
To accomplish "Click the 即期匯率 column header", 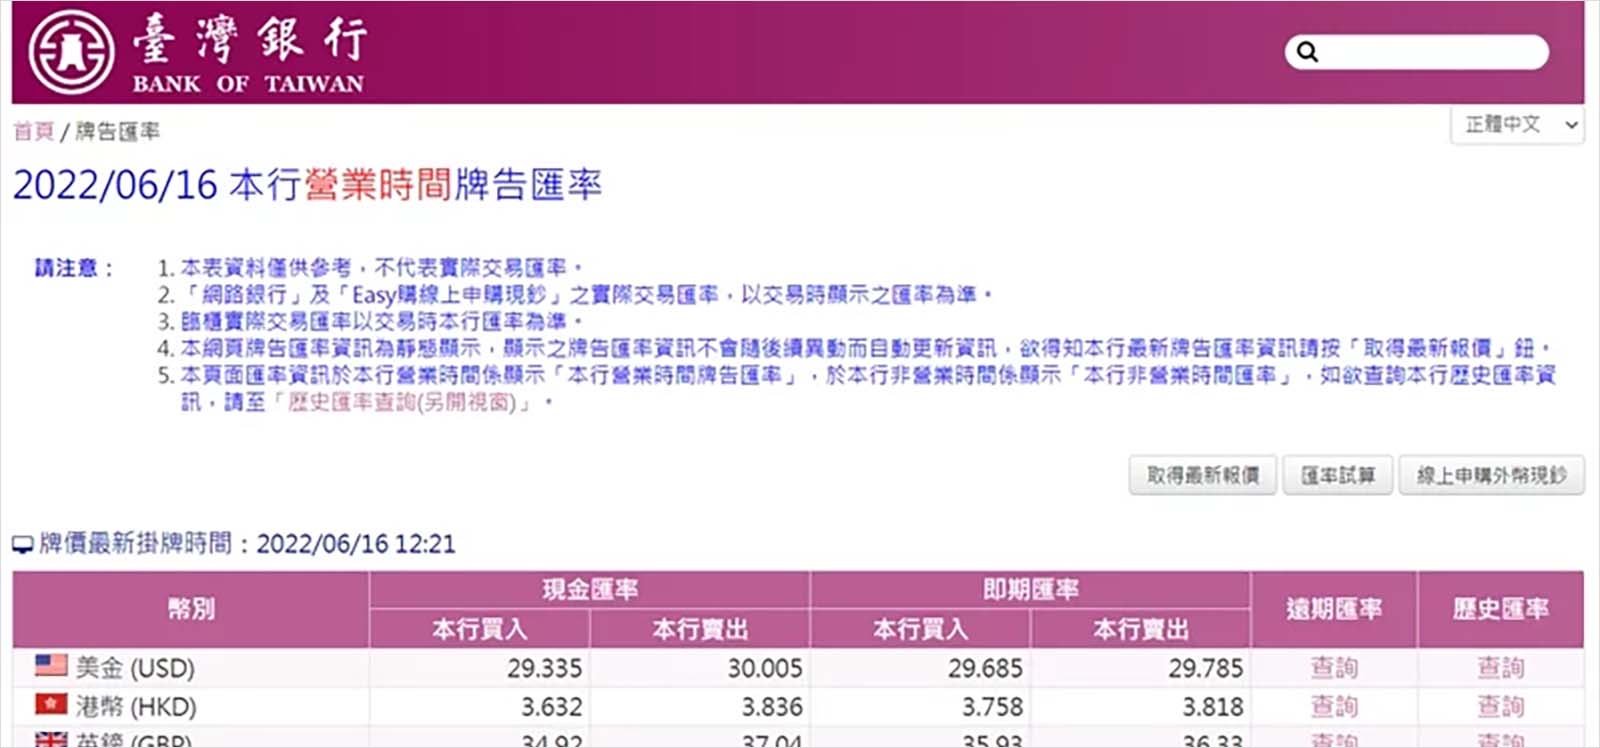I will 1031,589.
